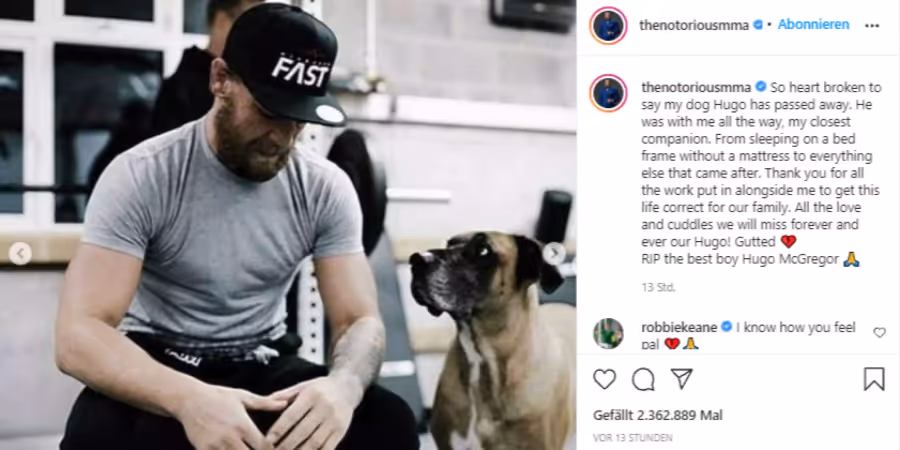Open the three-dots options menu
Screen dimensions: 900x450
(872, 26)
